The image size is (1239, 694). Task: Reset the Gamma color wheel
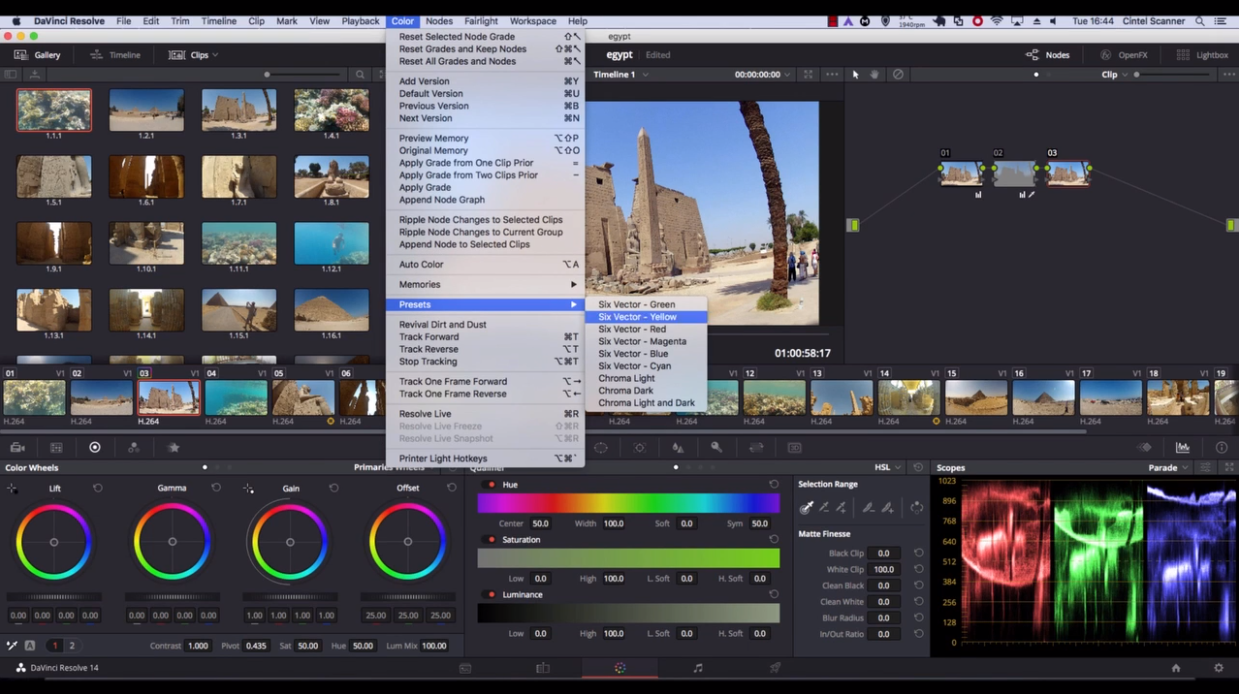216,488
